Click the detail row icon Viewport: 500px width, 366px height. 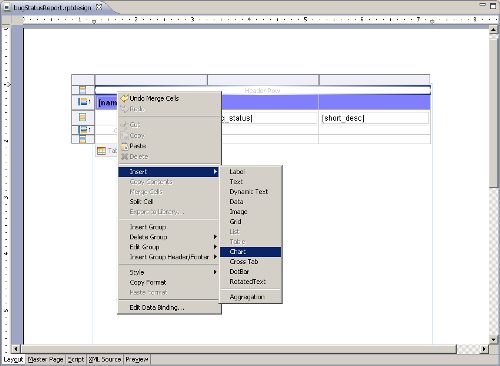[x=82, y=117]
